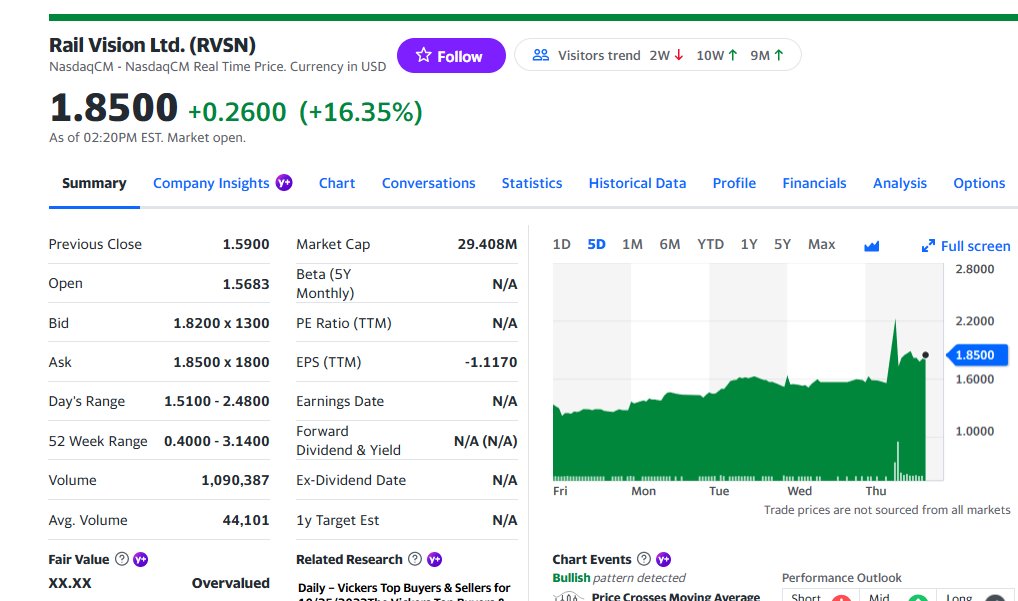Screen dimensions: 1018x601
Task: Click 52 Week Range 0.4000 - 3.1400
Action: (216, 441)
